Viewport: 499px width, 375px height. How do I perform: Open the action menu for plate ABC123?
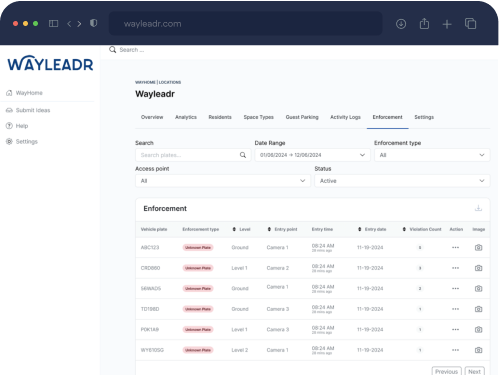455,247
